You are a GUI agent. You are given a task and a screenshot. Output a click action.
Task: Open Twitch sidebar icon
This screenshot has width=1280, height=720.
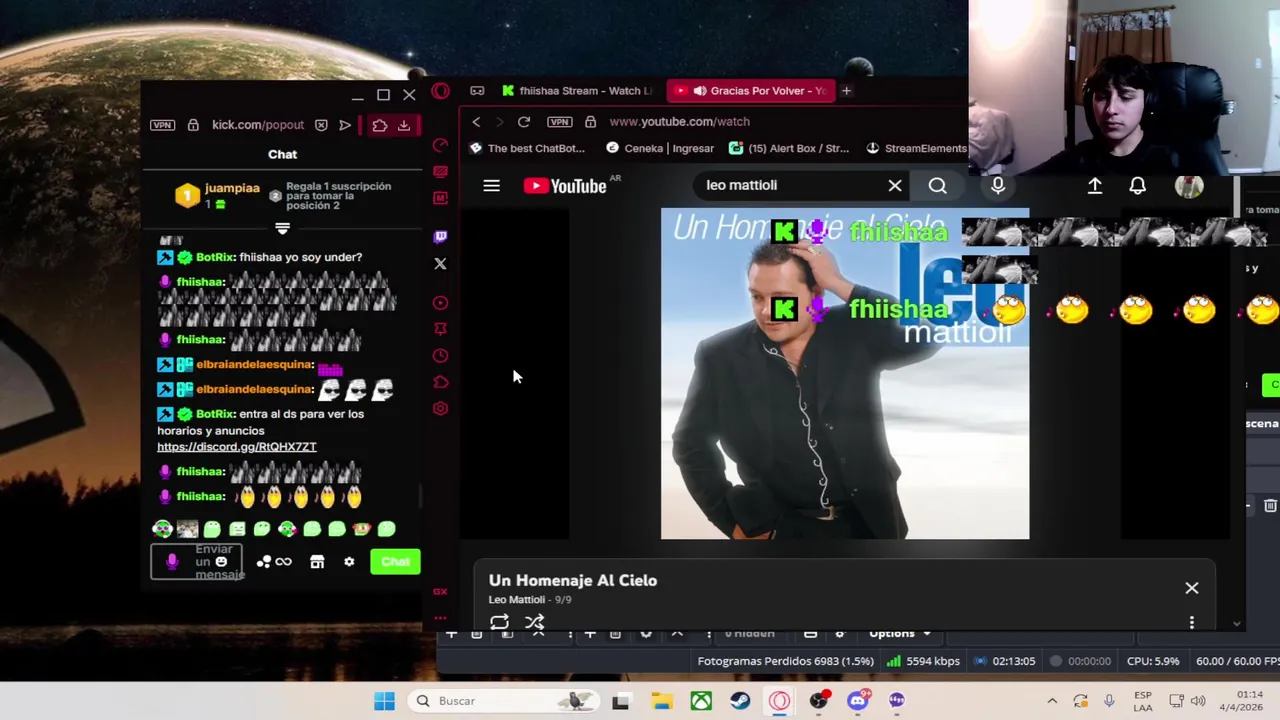440,236
